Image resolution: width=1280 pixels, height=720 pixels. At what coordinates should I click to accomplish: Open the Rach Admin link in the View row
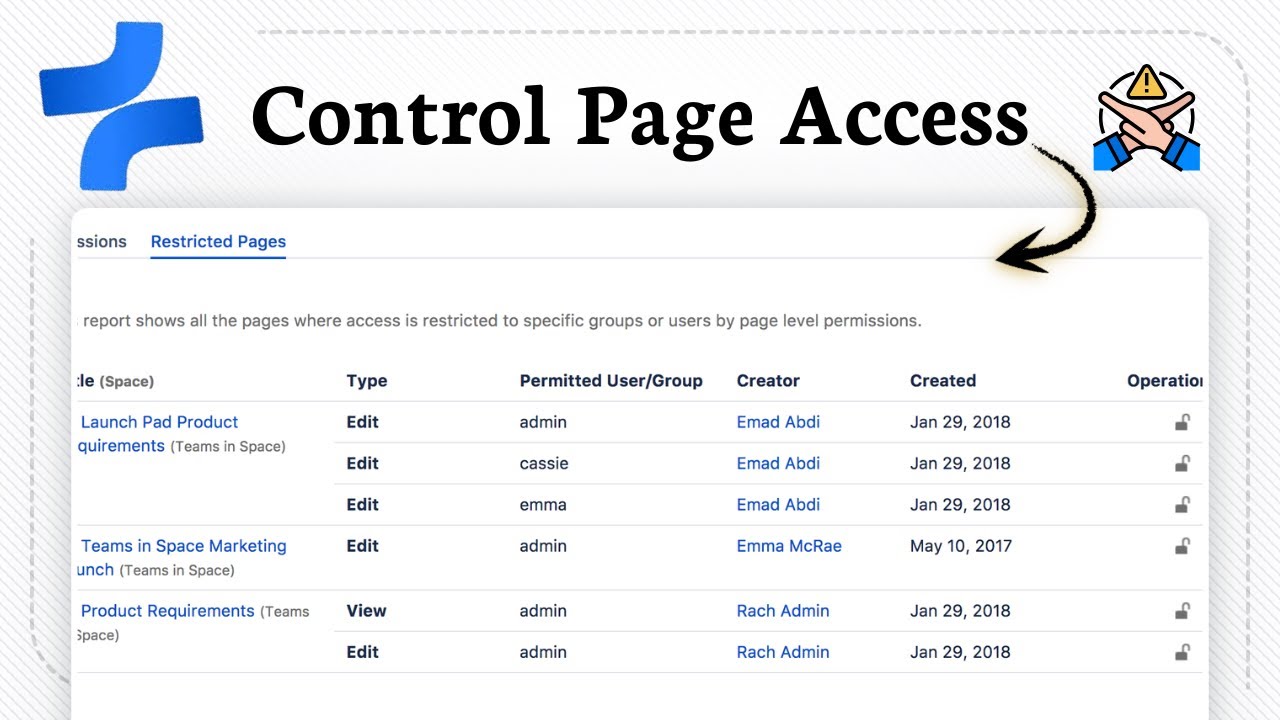click(783, 611)
